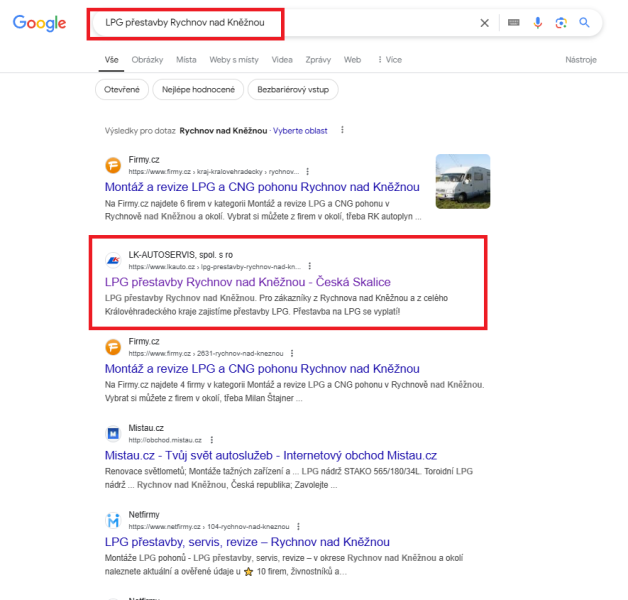The image size is (628, 600).
Task: Click the magnifying glass search button
Action: [584, 22]
